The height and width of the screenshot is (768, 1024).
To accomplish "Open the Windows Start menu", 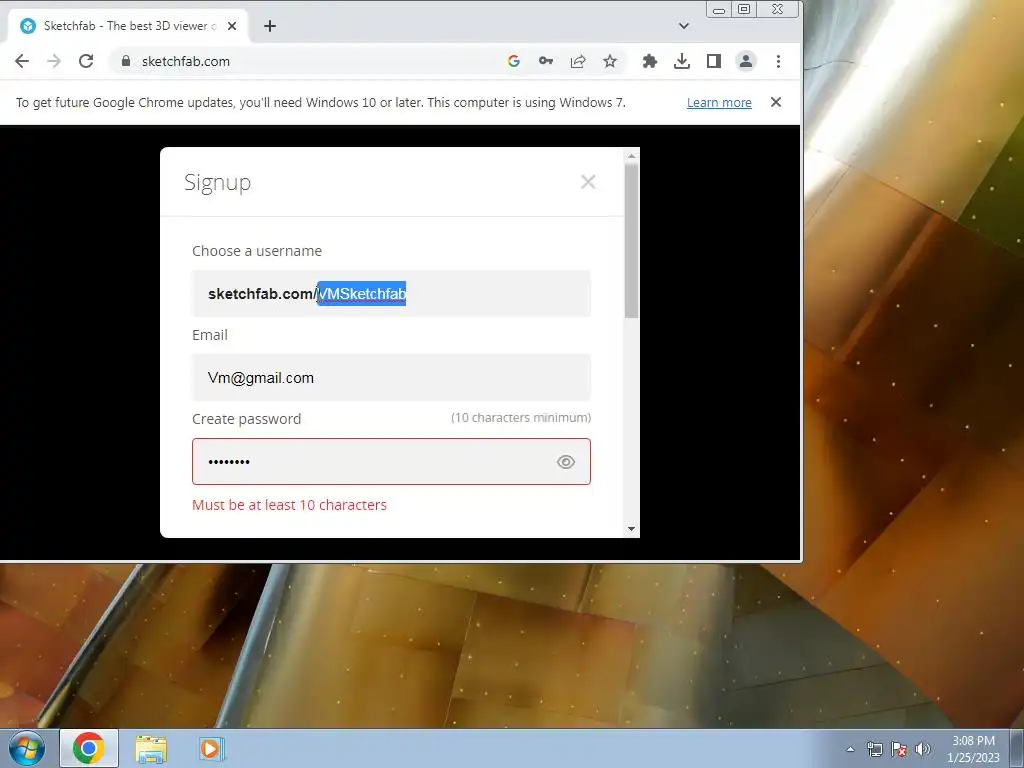I will [x=26, y=748].
